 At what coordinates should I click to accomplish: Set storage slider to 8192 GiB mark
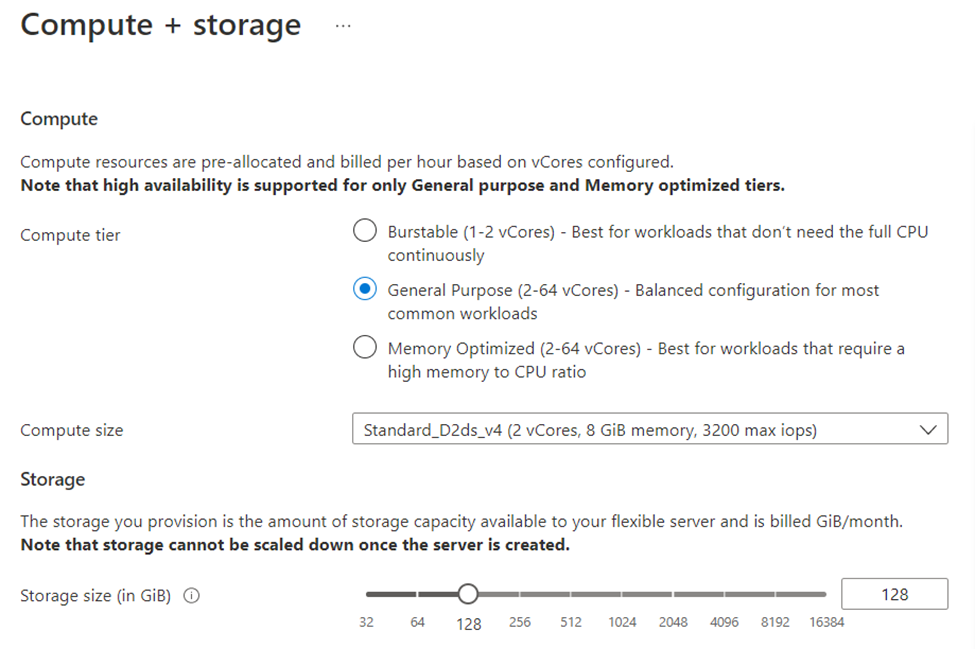[x=775, y=594]
